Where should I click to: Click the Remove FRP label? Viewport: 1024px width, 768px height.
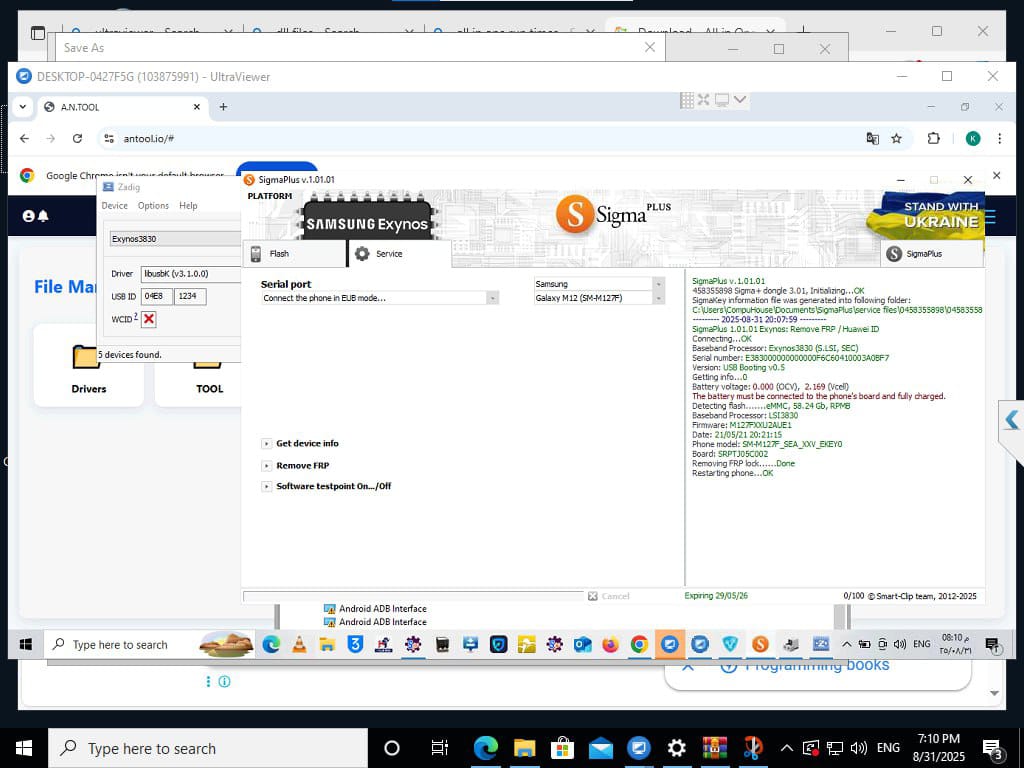click(x=302, y=466)
